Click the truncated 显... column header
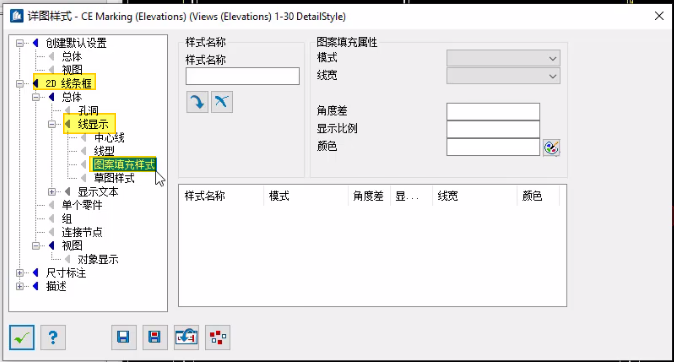The image size is (674, 362). [x=411, y=196]
